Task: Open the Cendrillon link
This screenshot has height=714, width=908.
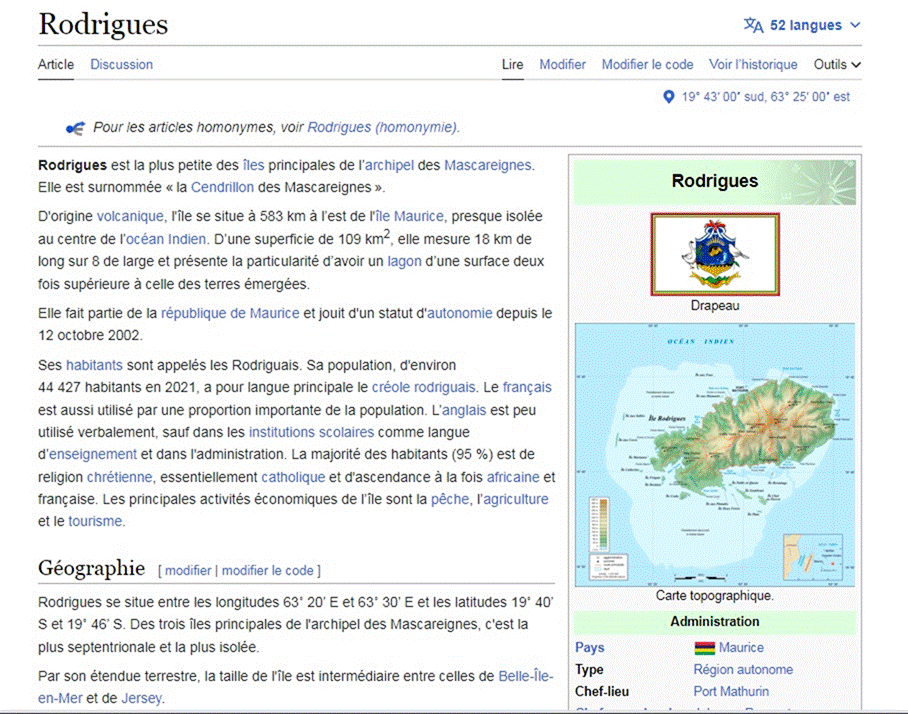Action: 222,187
